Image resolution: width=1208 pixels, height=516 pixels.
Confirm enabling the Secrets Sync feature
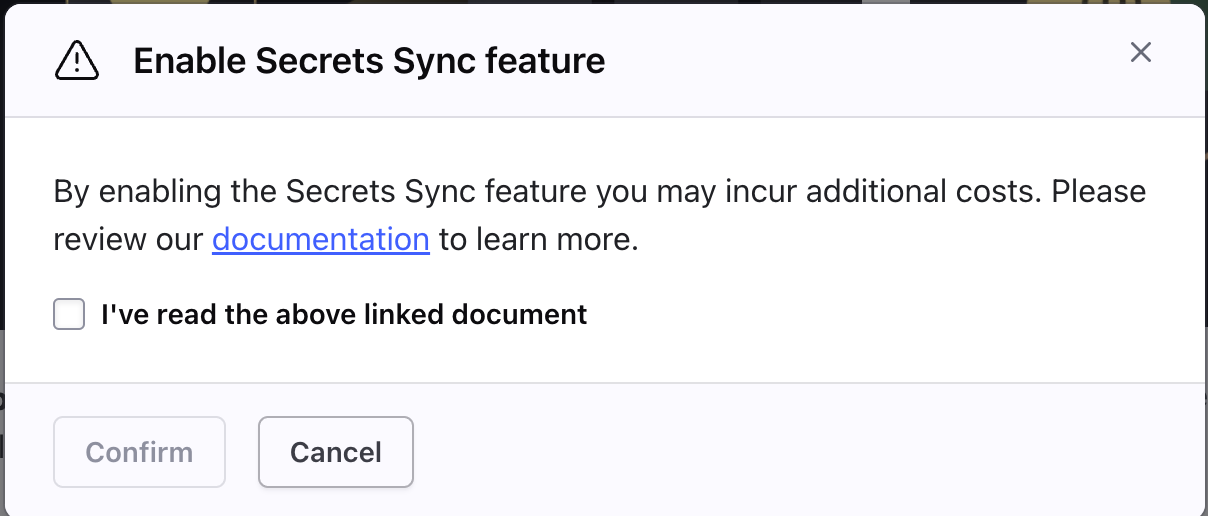(x=139, y=452)
